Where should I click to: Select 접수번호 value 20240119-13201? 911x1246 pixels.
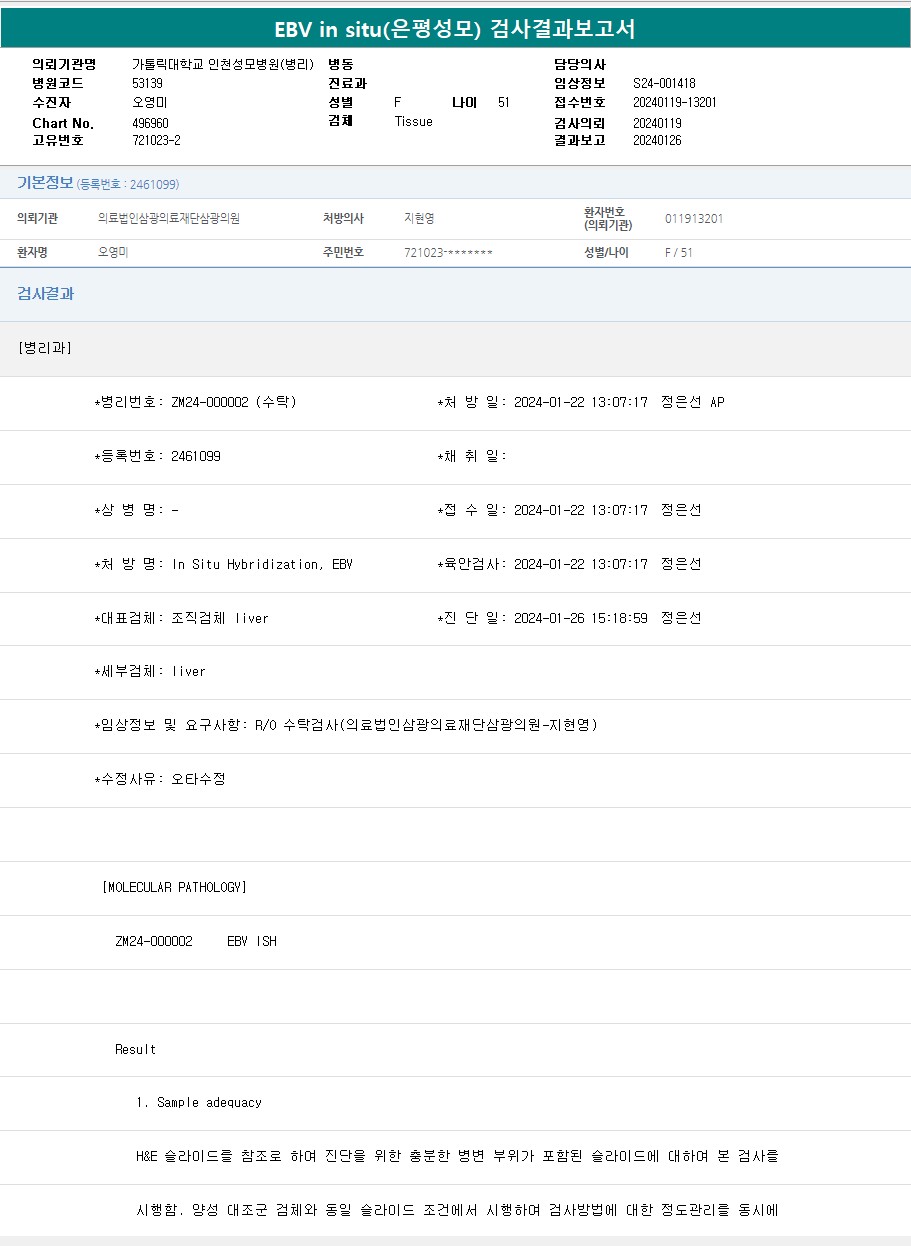(x=674, y=102)
